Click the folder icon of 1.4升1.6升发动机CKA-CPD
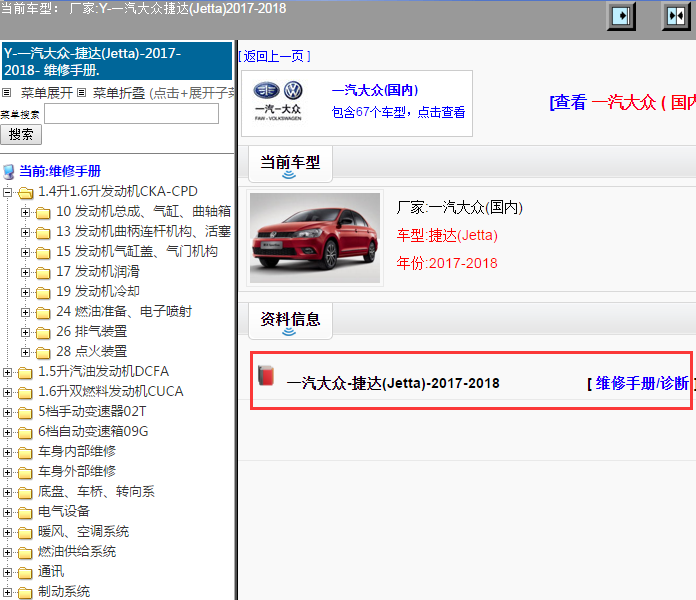The image size is (696, 600). point(25,193)
